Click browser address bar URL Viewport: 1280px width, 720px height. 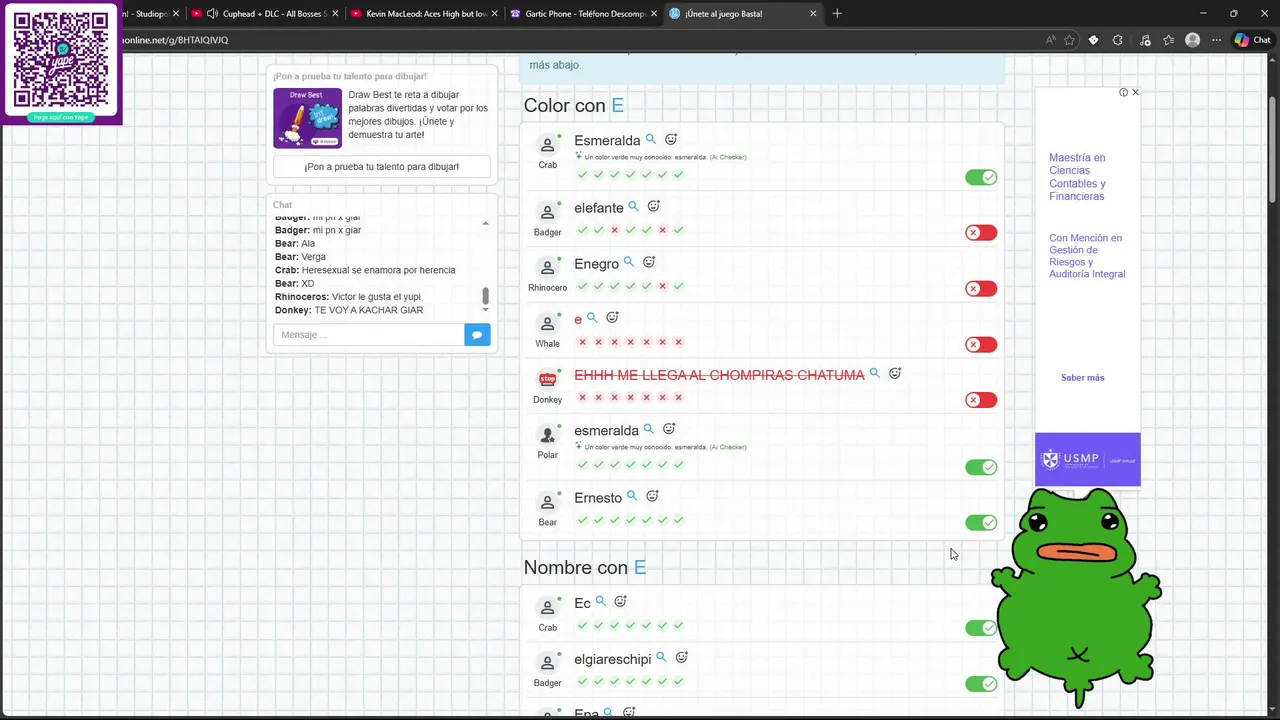click(x=175, y=40)
